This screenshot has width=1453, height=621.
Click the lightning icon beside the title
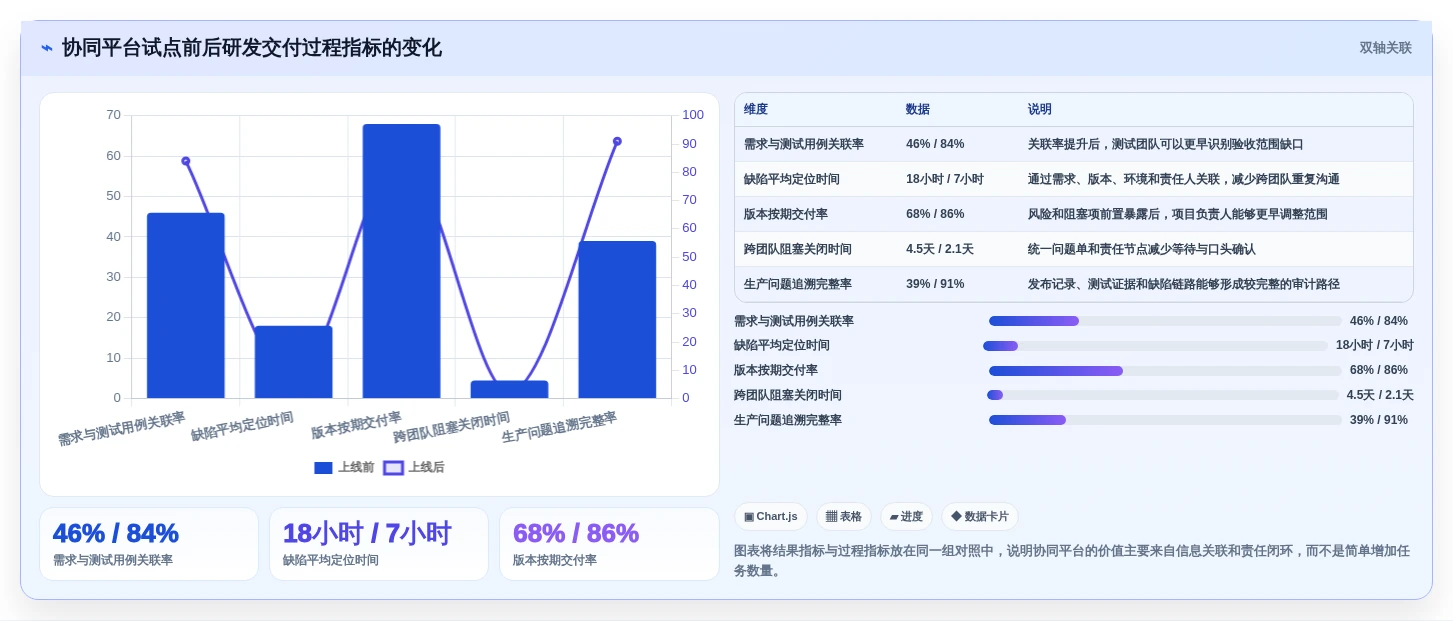tap(47, 48)
